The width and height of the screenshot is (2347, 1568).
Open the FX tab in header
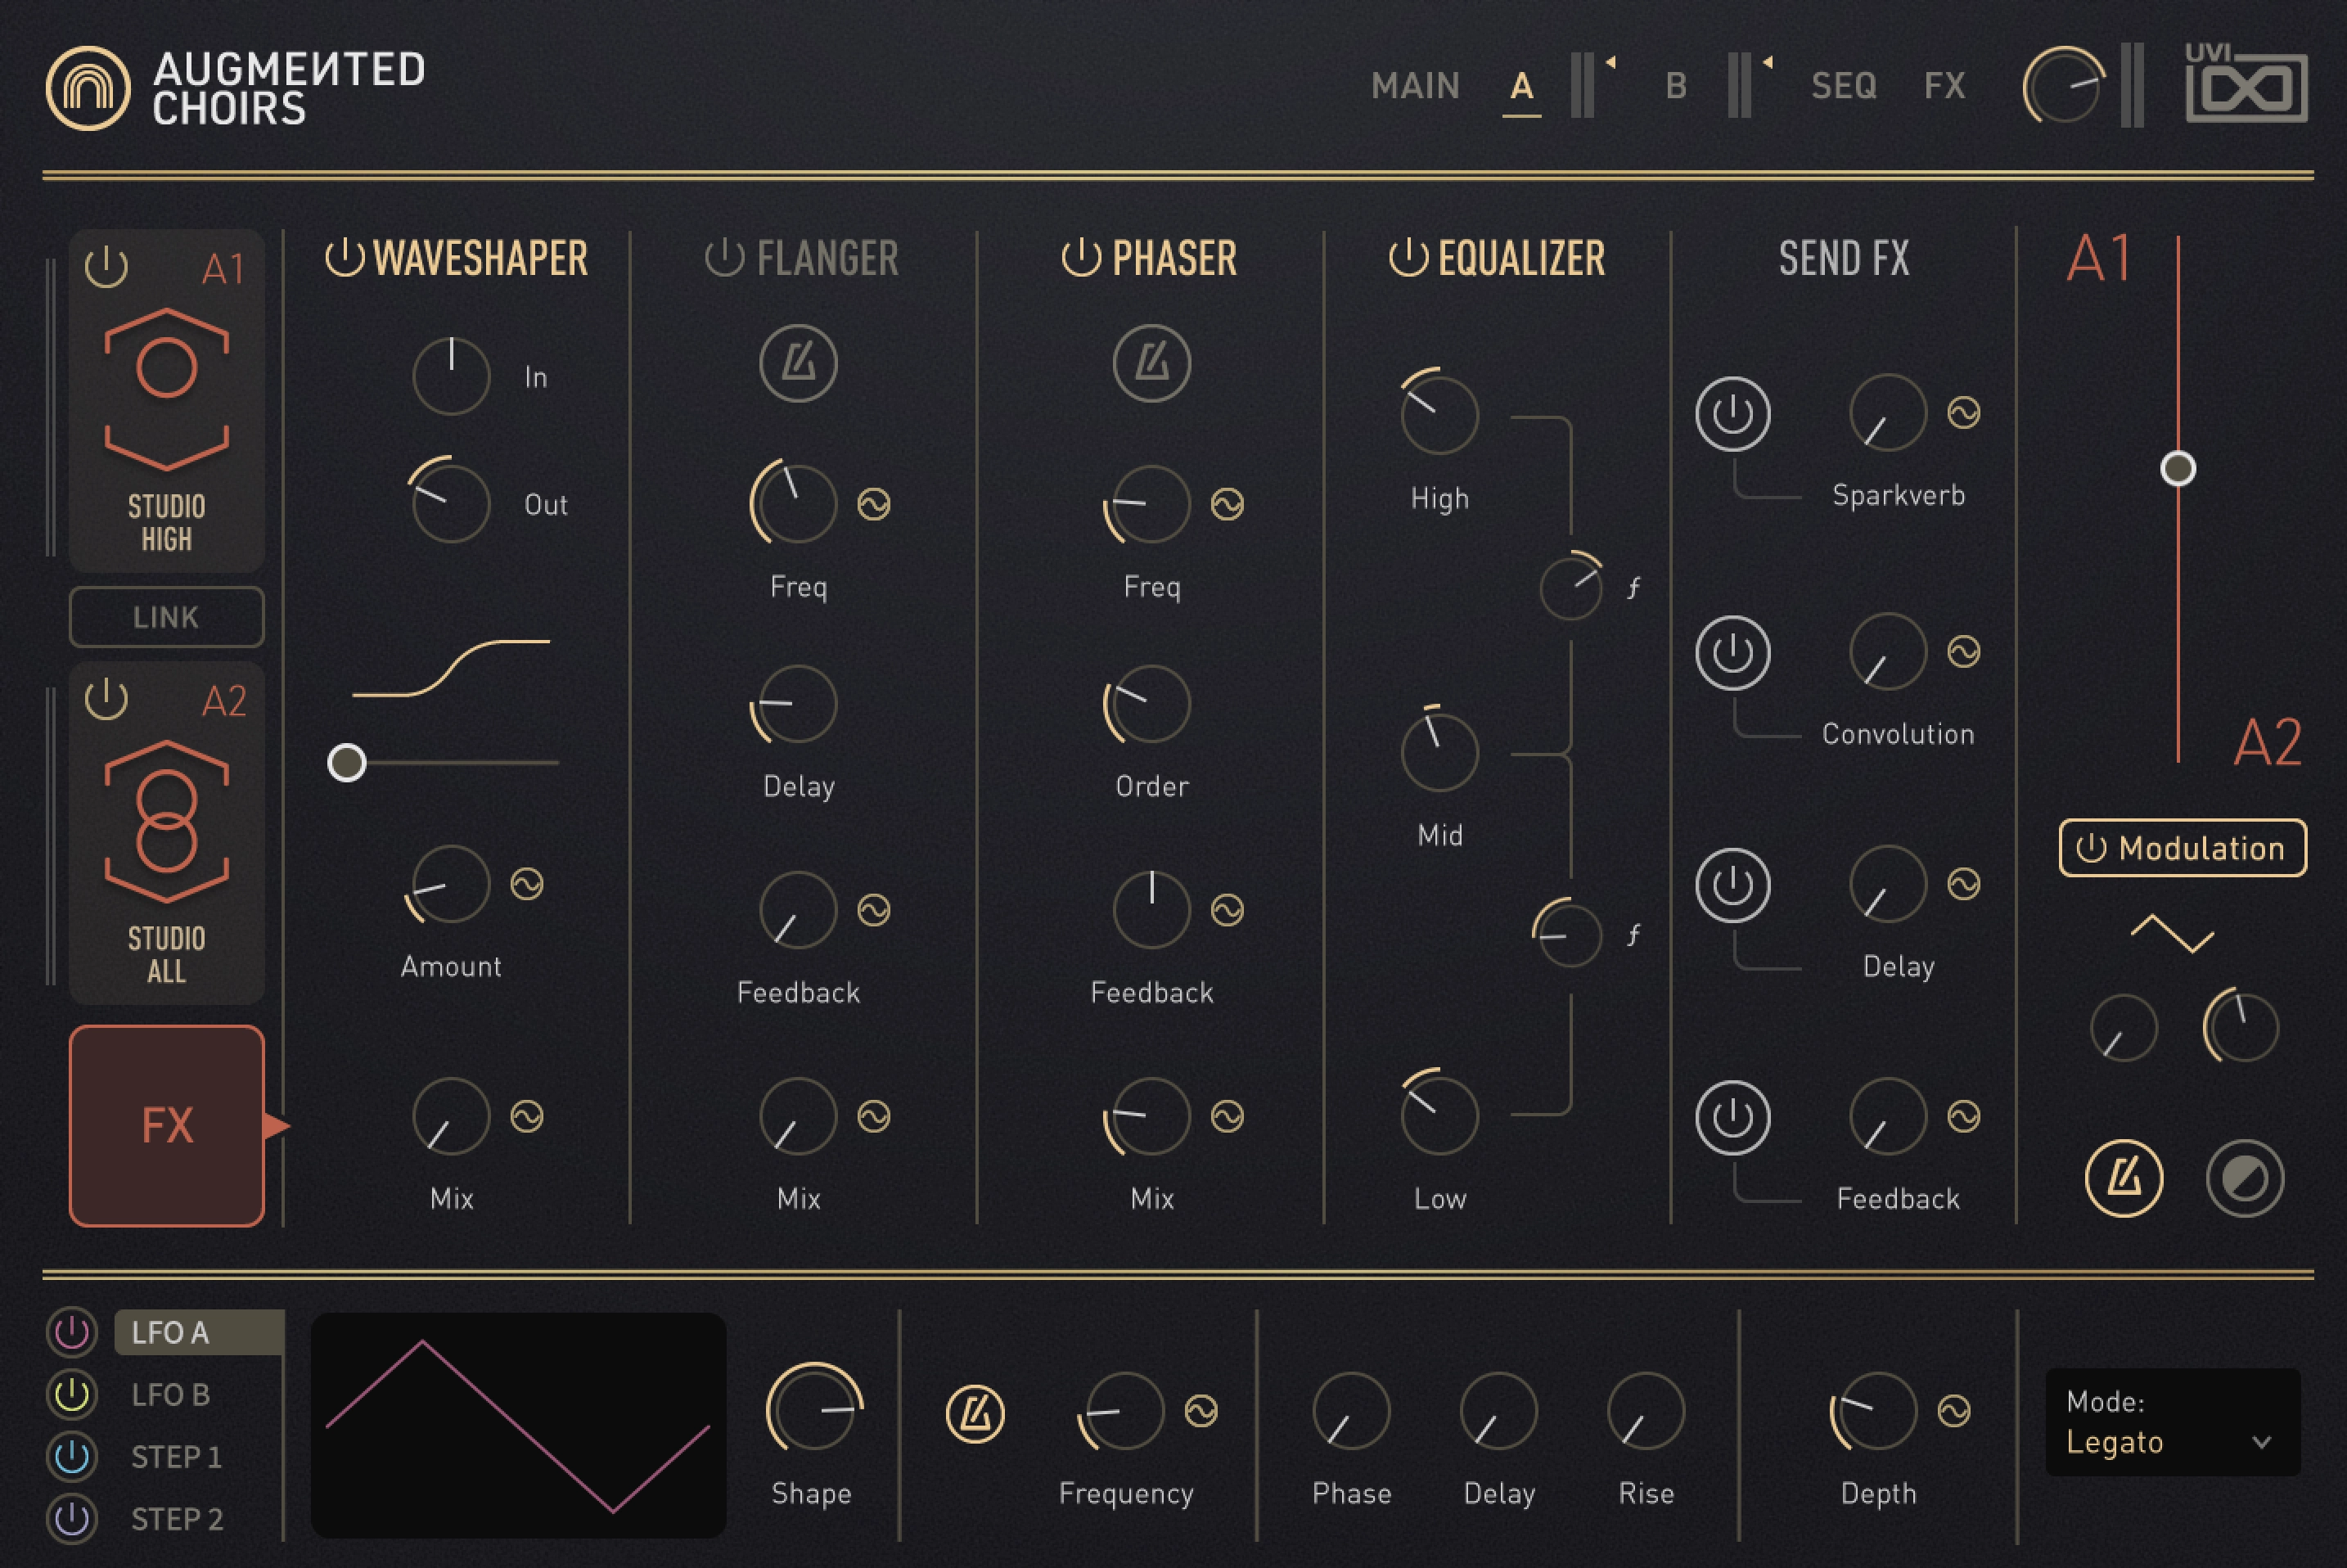(x=1945, y=86)
